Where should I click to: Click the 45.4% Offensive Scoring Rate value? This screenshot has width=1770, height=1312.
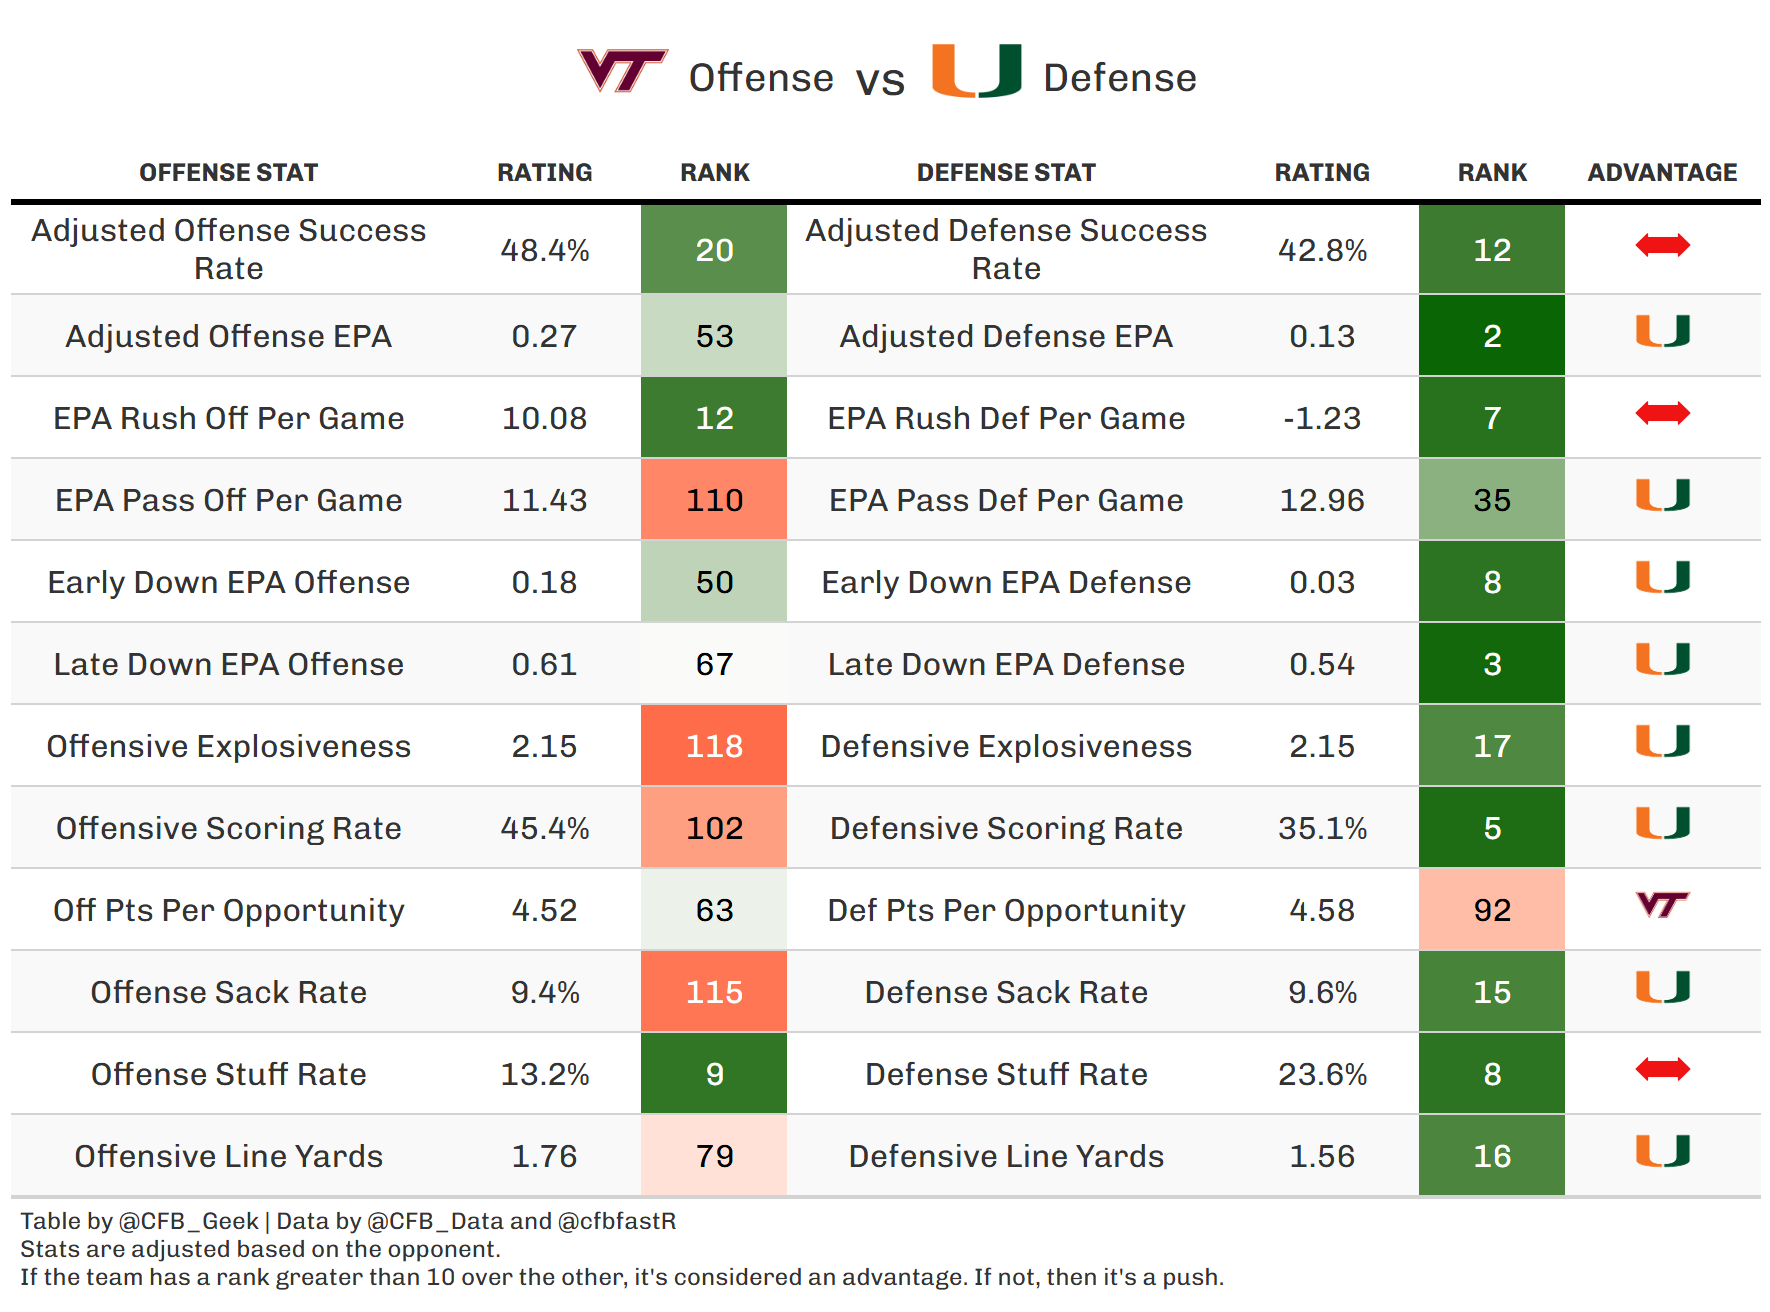(544, 828)
